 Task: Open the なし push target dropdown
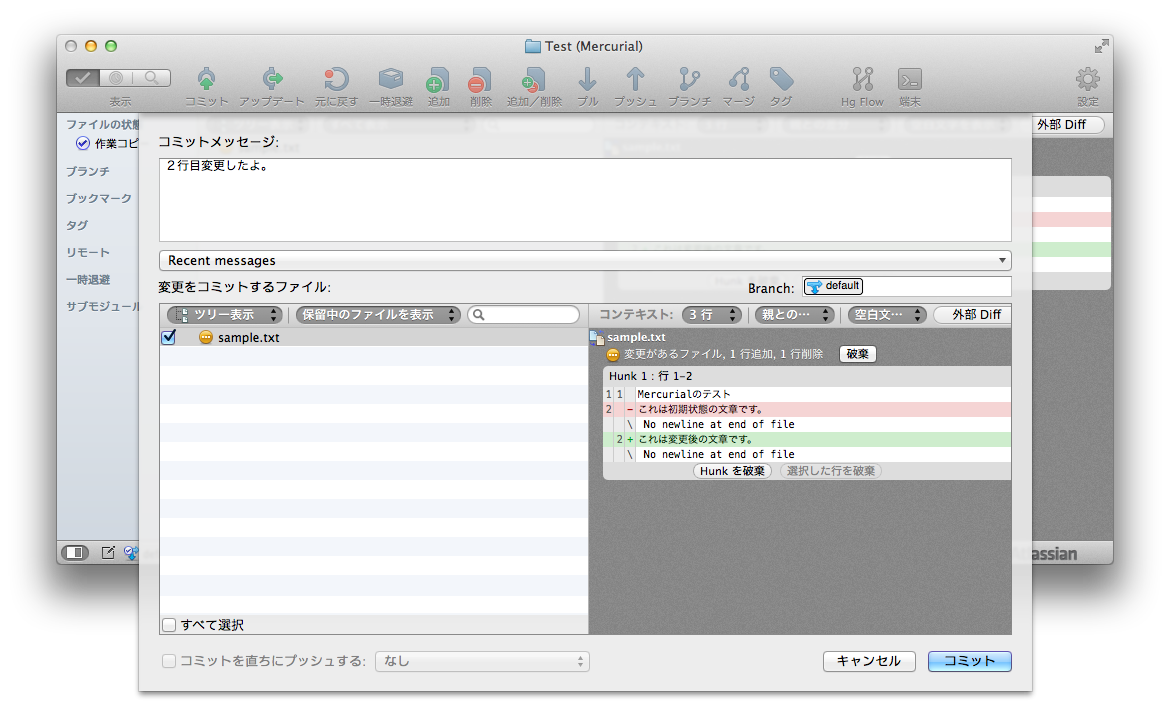(x=482, y=661)
